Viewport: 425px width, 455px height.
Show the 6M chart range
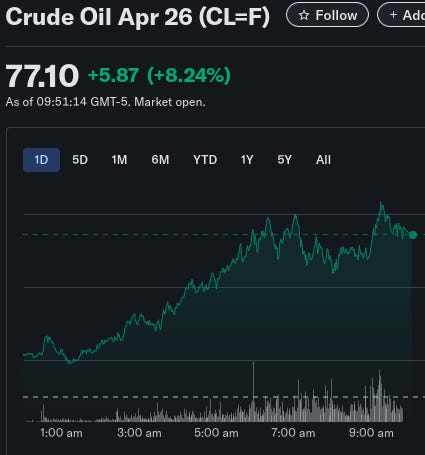tap(160, 160)
